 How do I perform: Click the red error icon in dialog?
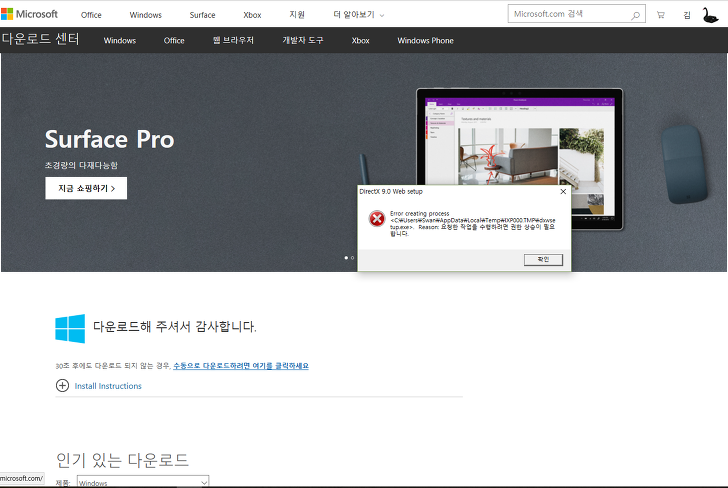tap(377, 218)
